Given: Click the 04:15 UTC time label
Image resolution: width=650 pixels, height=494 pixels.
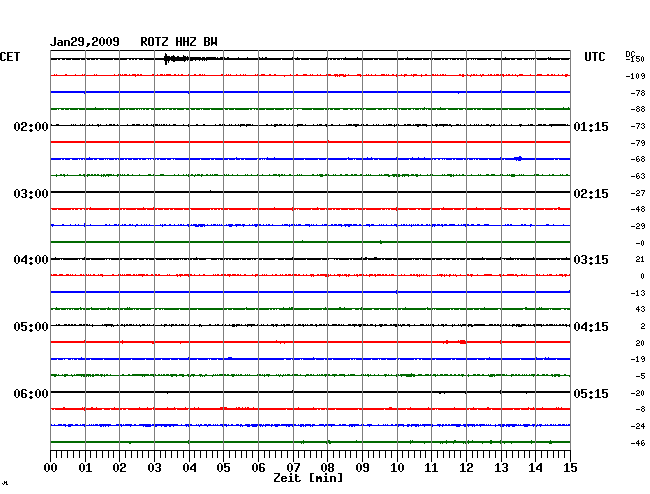Looking at the screenshot, I should (x=591, y=327).
